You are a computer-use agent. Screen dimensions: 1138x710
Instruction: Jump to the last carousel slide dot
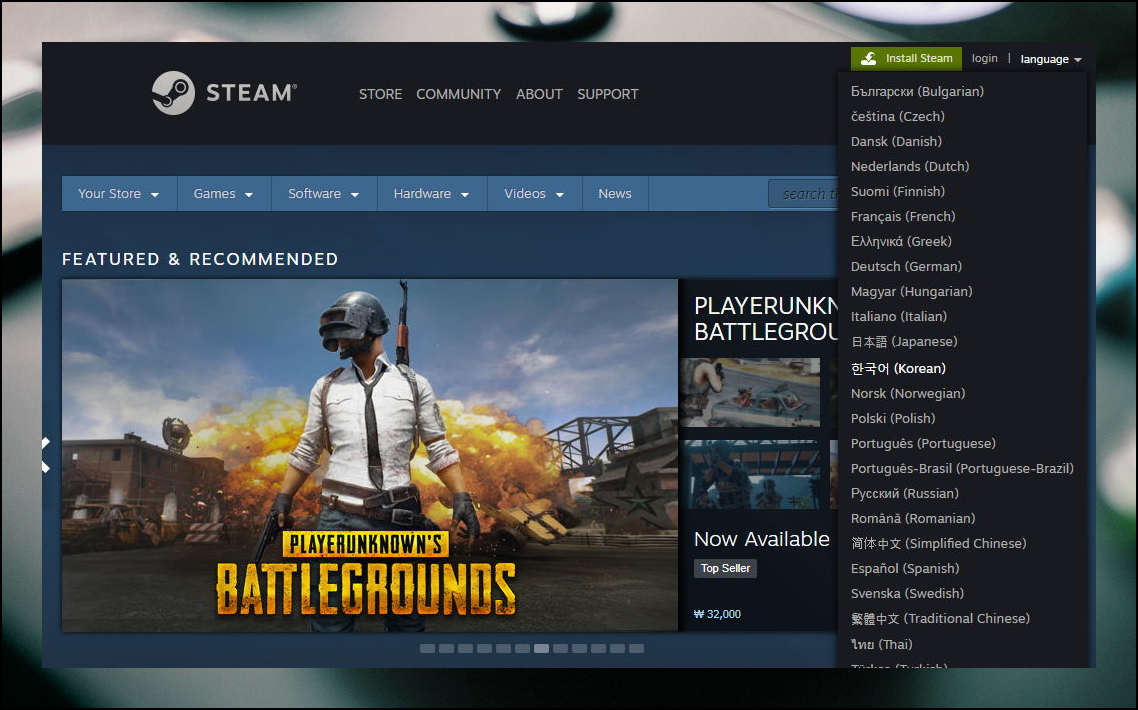[636, 648]
